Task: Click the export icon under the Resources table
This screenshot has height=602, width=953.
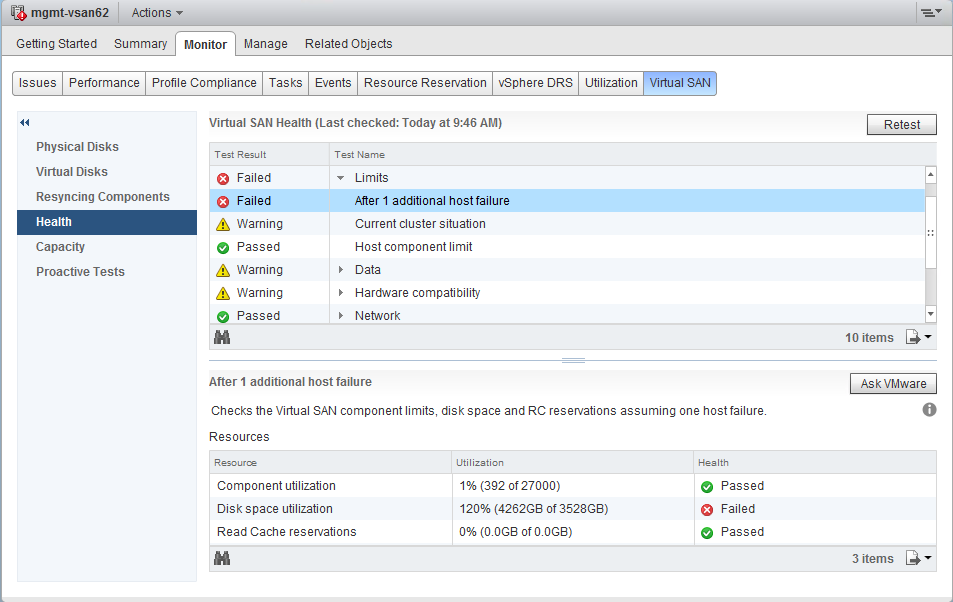Action: (912, 558)
